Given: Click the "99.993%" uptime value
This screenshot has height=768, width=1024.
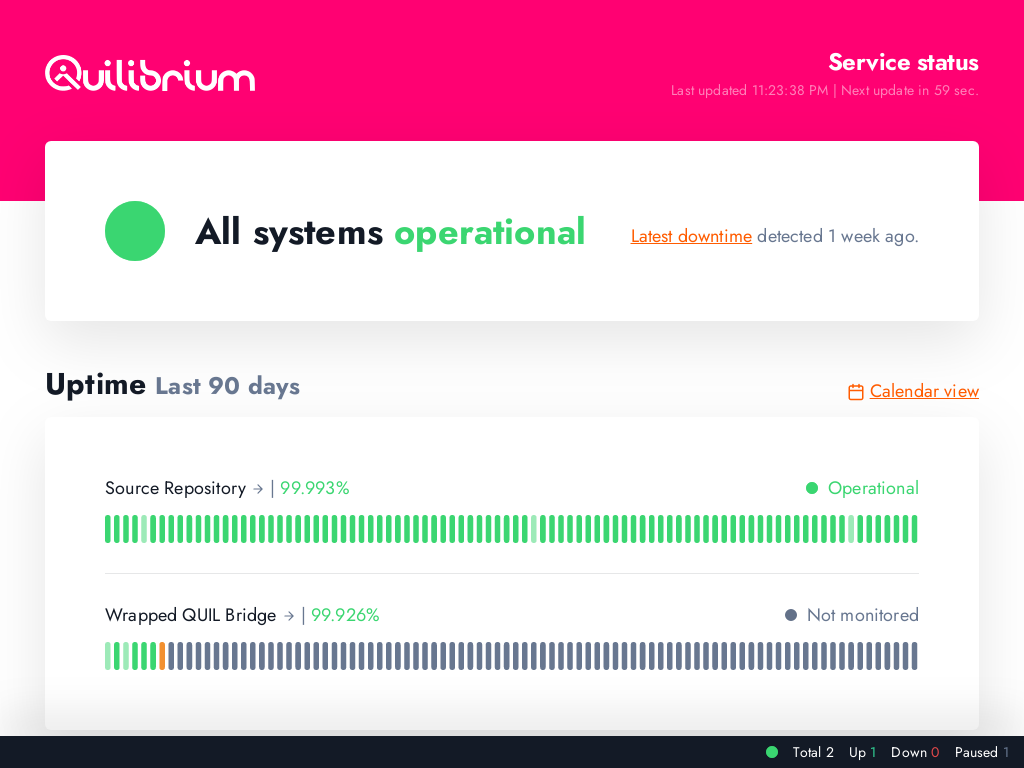Looking at the screenshot, I should click(315, 488).
